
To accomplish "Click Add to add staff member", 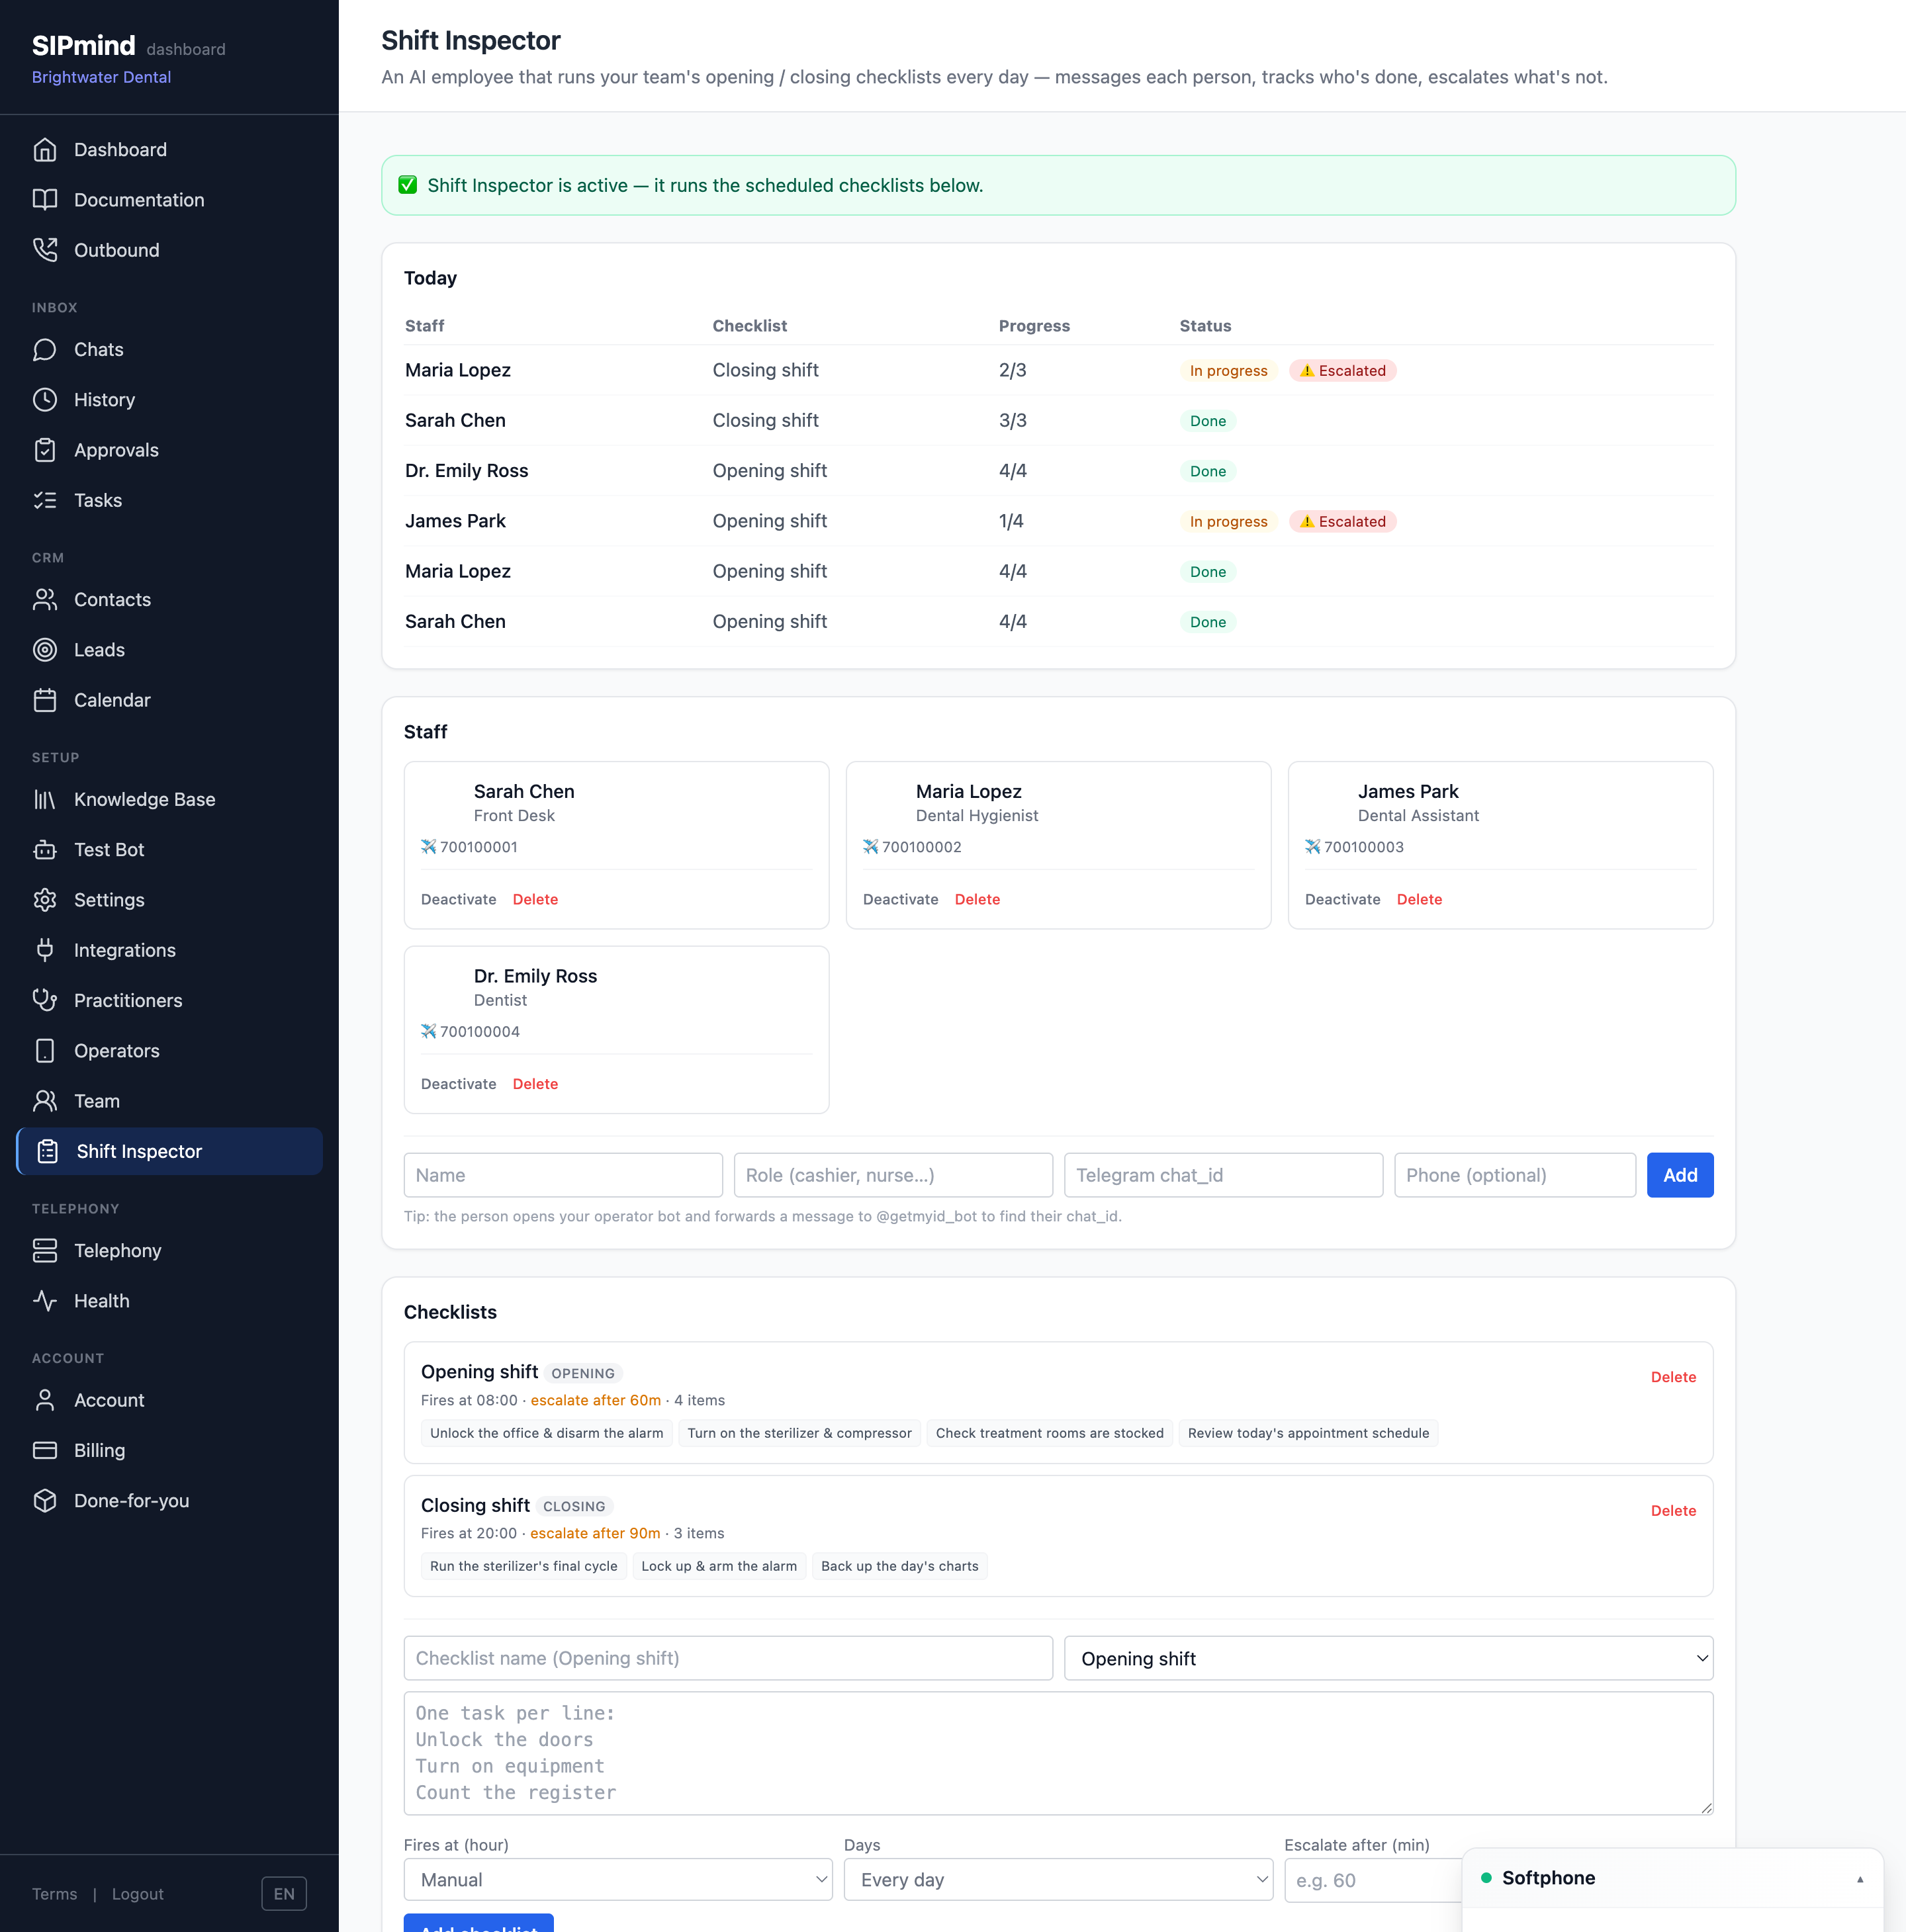I will [x=1680, y=1175].
